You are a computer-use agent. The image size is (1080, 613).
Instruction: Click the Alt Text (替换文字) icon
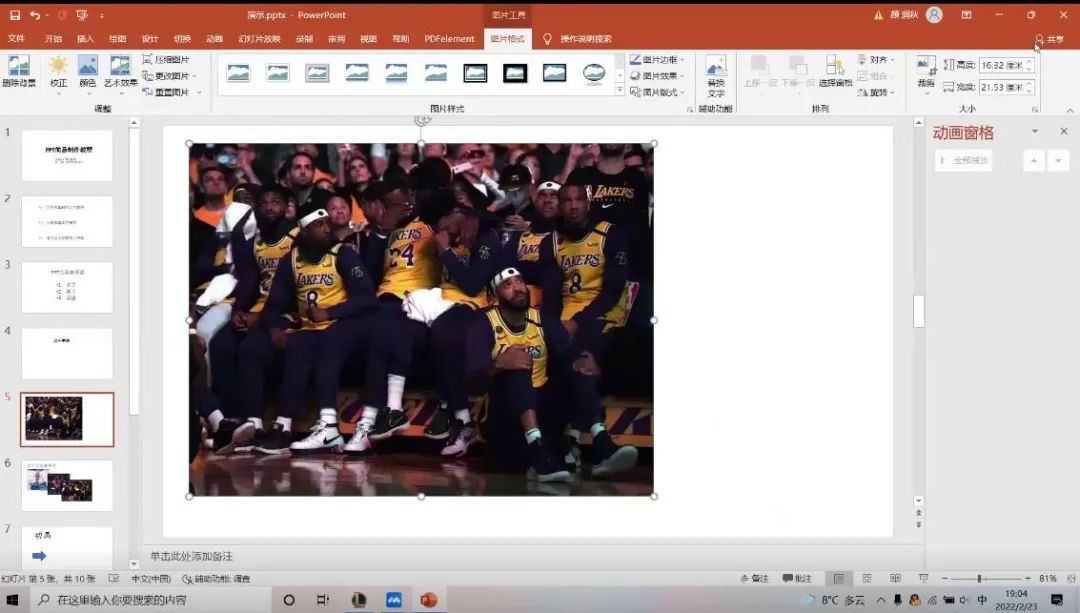pyautogui.click(x=716, y=70)
